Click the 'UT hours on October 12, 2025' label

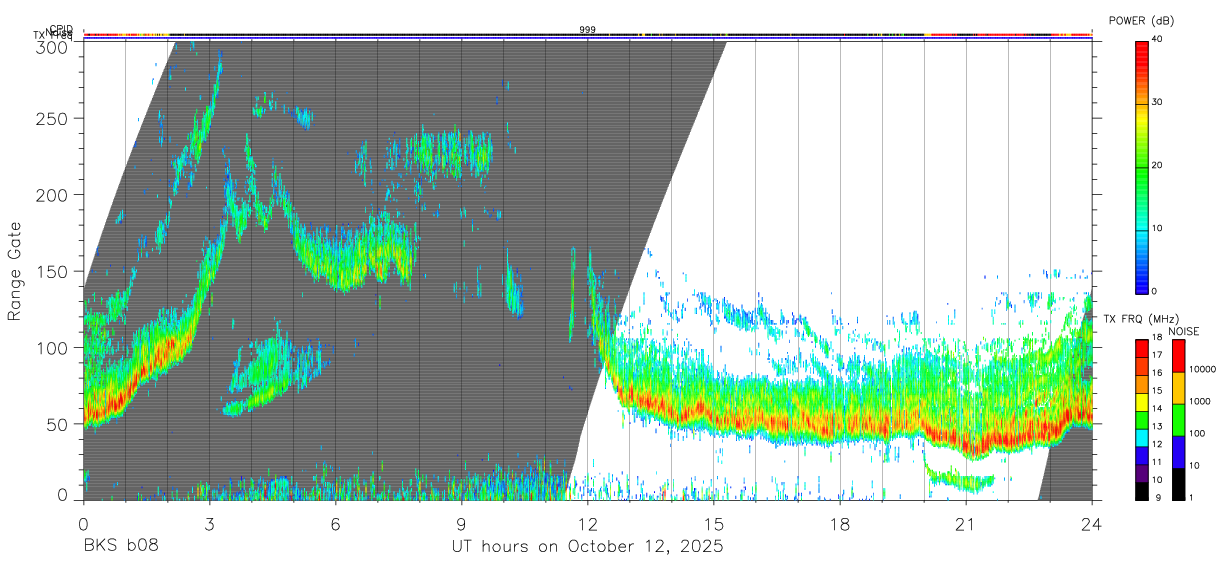click(587, 547)
